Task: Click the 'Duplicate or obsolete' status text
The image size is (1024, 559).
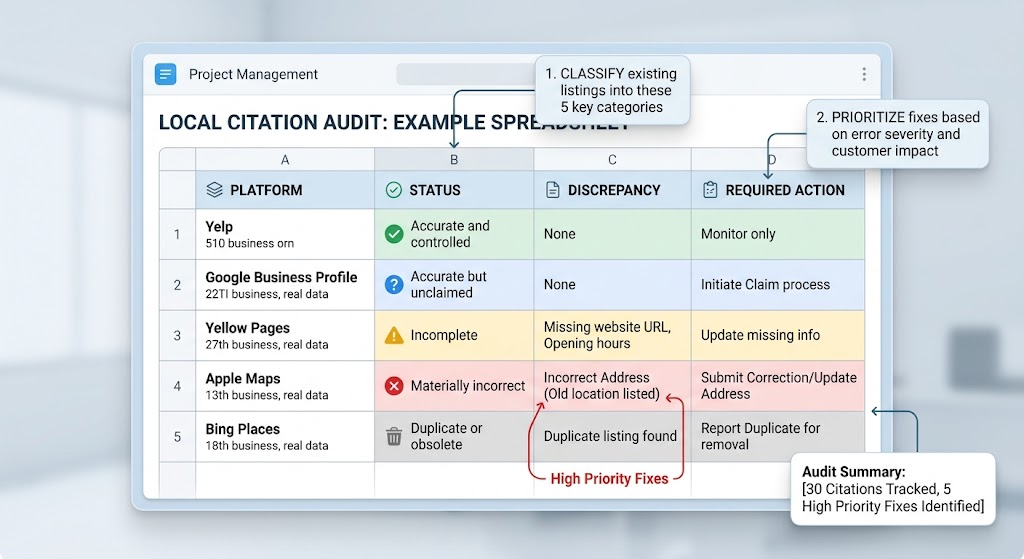Action: pos(447,436)
